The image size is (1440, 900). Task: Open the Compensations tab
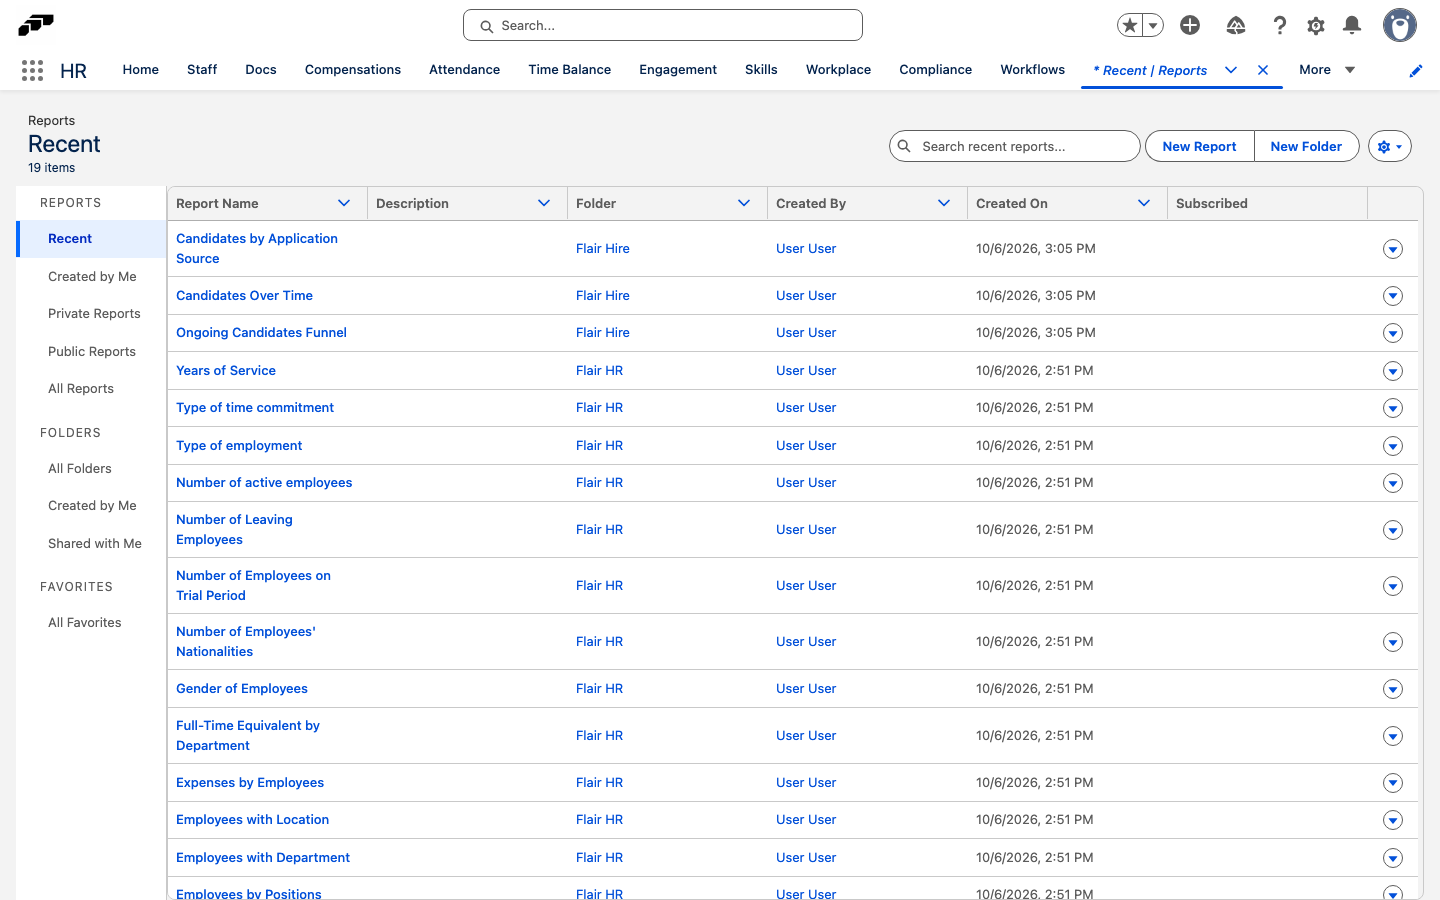coord(353,70)
